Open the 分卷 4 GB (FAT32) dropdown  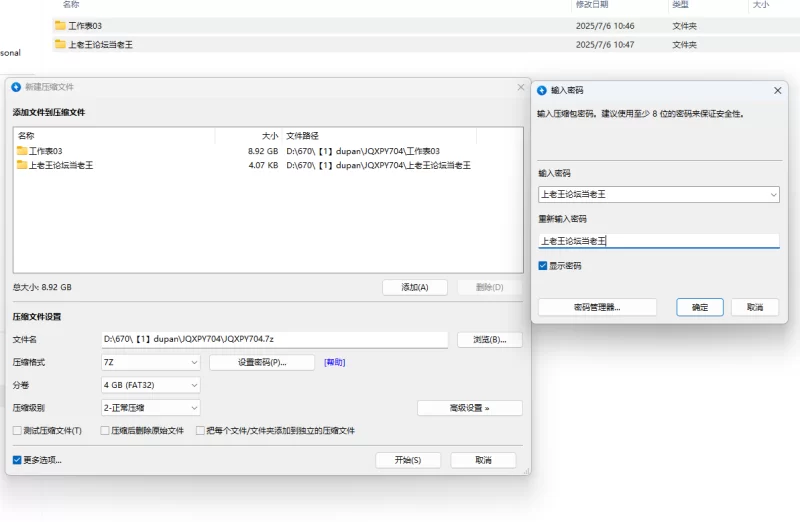[151, 385]
